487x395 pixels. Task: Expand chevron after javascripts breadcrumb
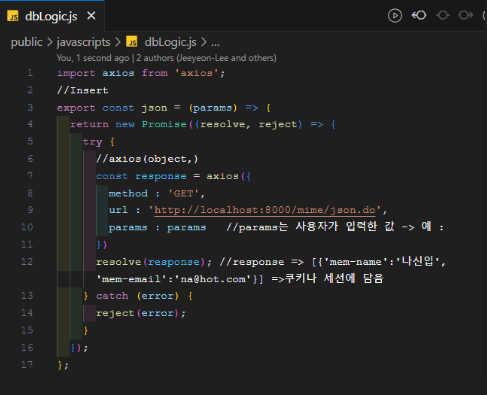coord(118,42)
